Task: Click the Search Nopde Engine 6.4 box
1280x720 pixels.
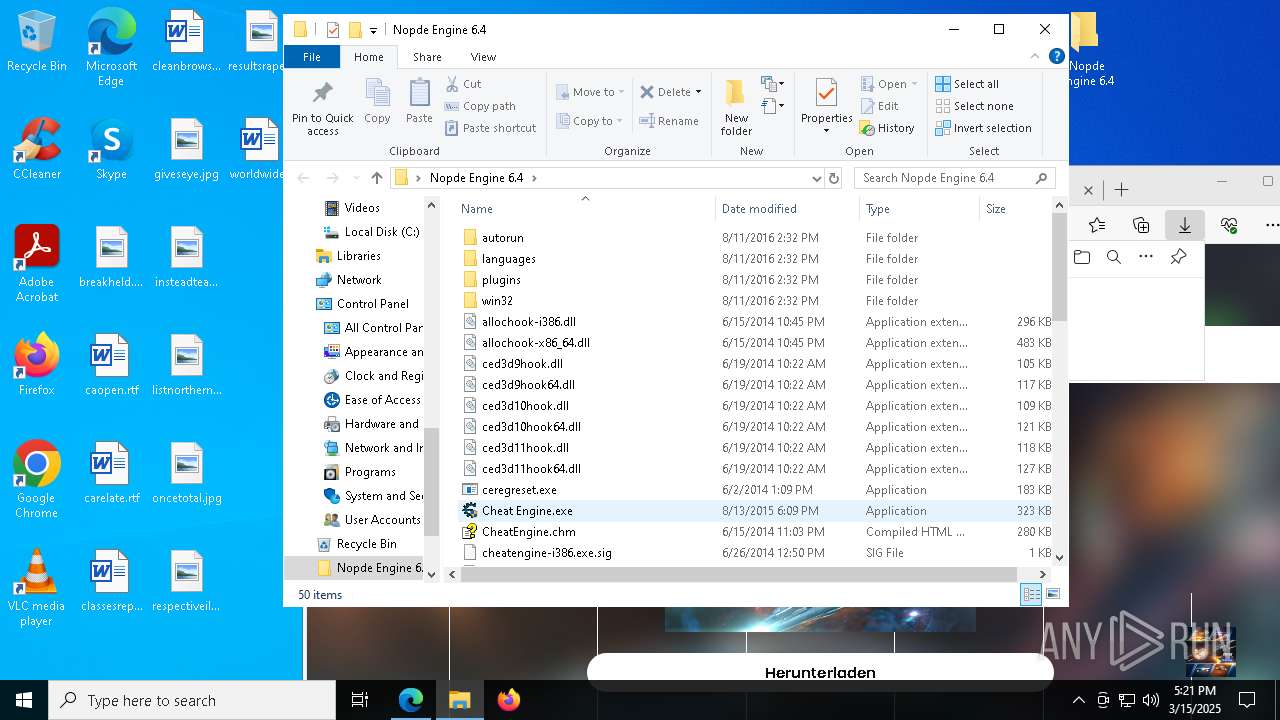Action: (x=955, y=178)
